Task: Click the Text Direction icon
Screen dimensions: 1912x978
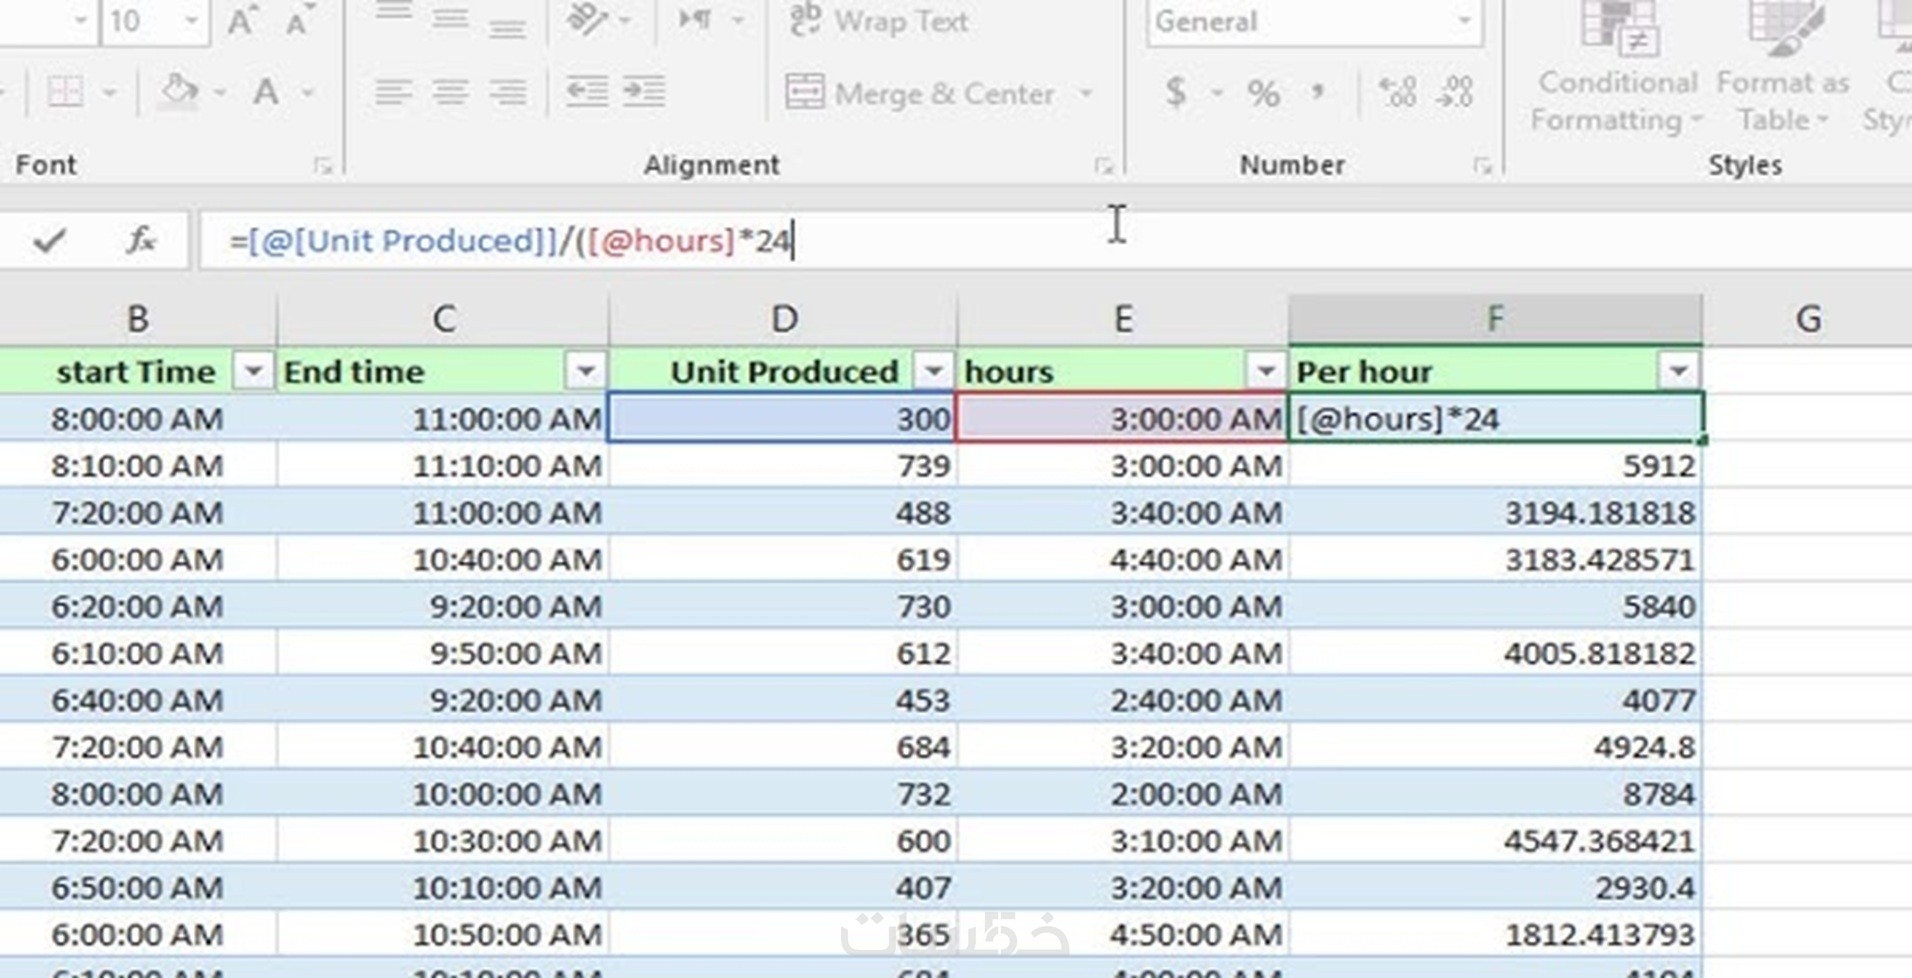Action: click(x=696, y=20)
